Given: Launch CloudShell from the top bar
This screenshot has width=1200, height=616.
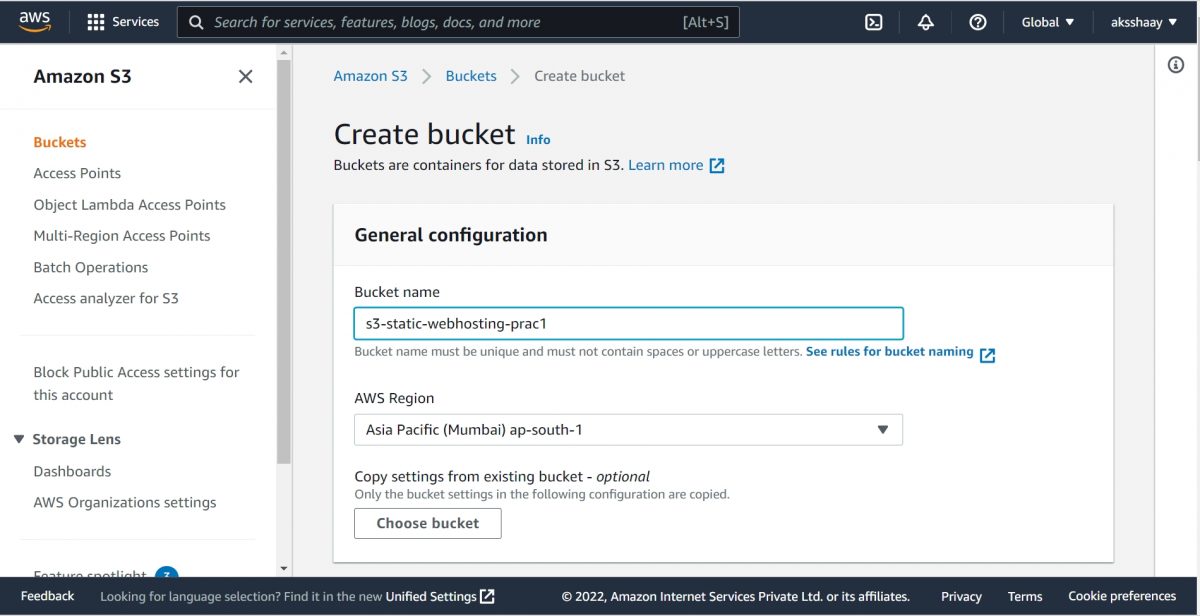Looking at the screenshot, I should point(873,21).
